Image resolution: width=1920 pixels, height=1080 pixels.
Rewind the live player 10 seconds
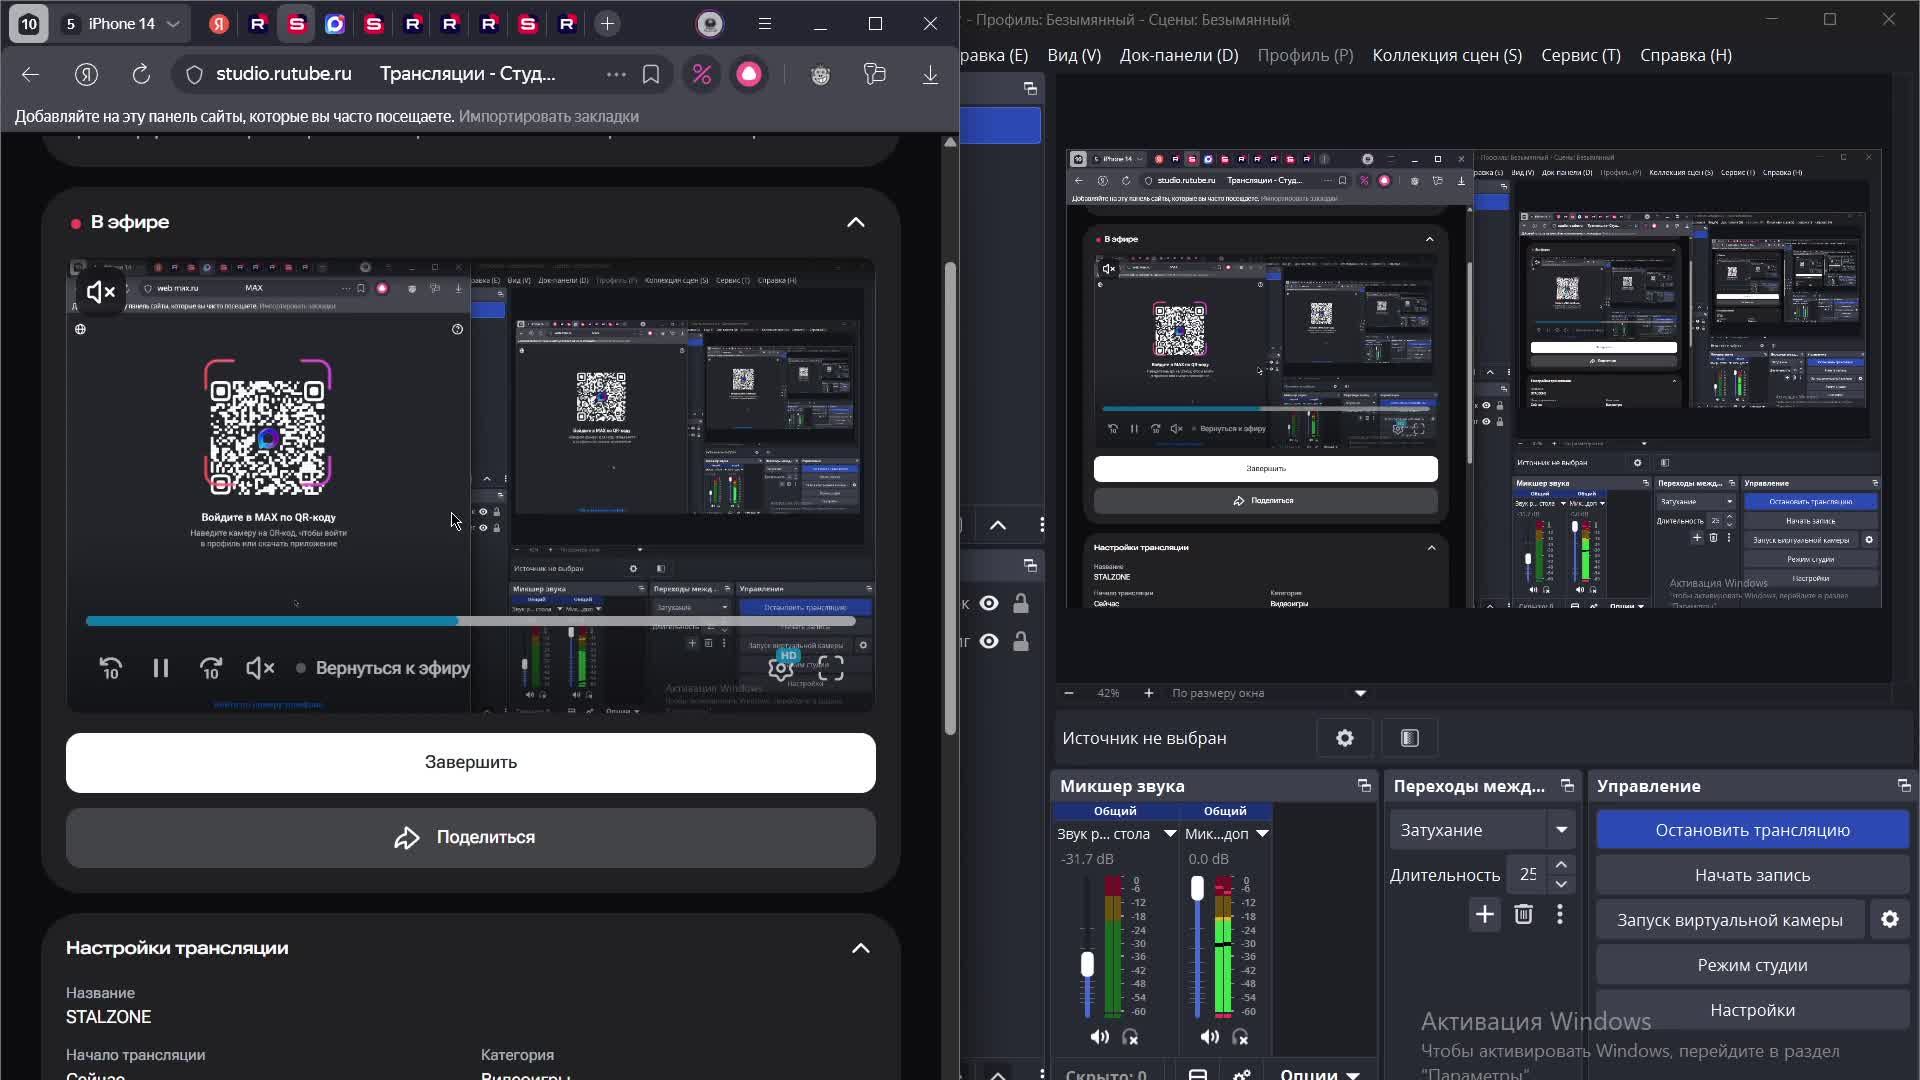pyautogui.click(x=111, y=668)
